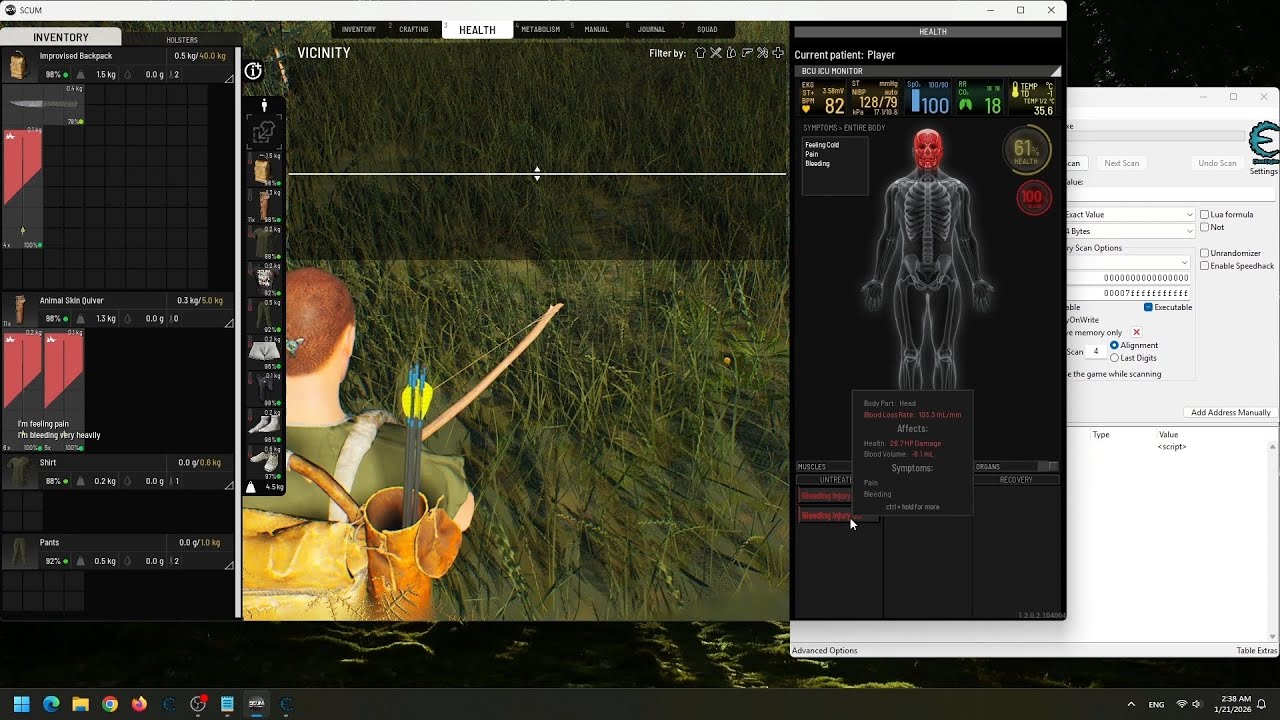1280x720 pixels.
Task: Click the character silhouette icon in equipment strip
Action: (x=264, y=105)
